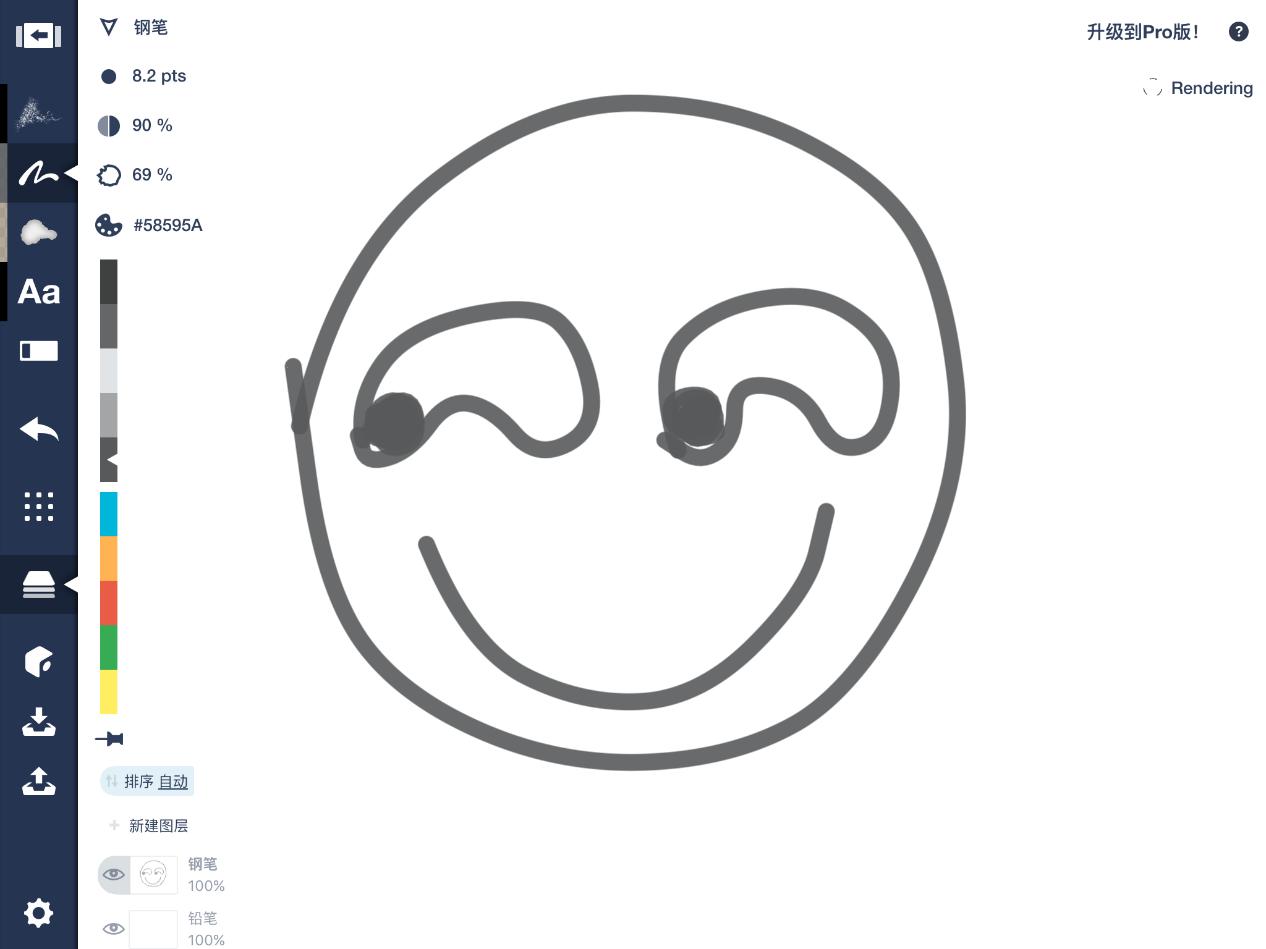This screenshot has height=949, width=1266.
Task: Select the green color swatch
Action: coord(109,647)
